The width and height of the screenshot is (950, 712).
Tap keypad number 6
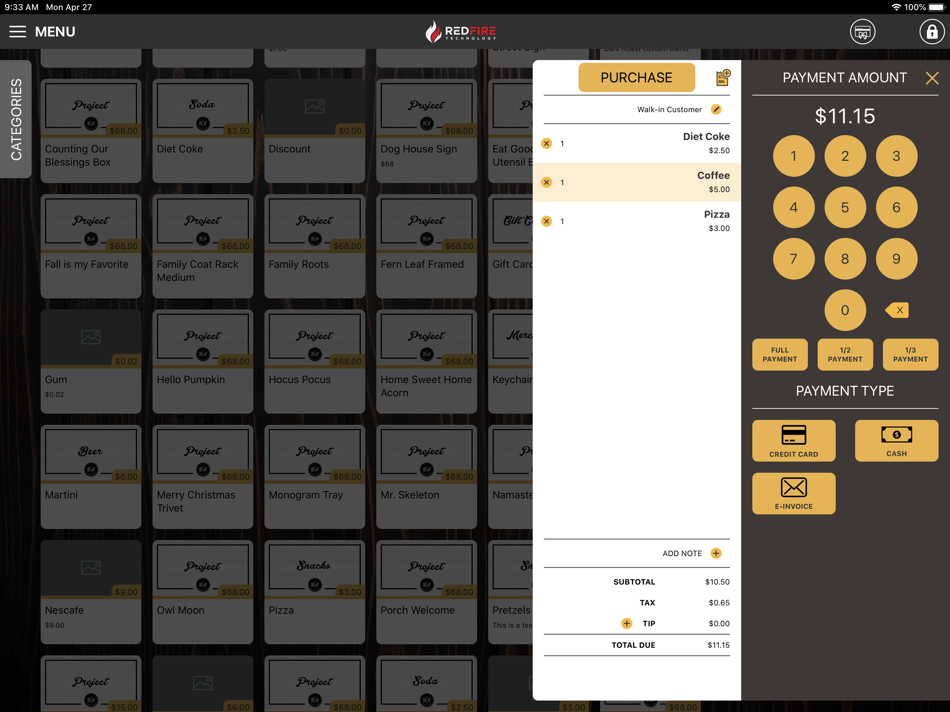point(897,208)
